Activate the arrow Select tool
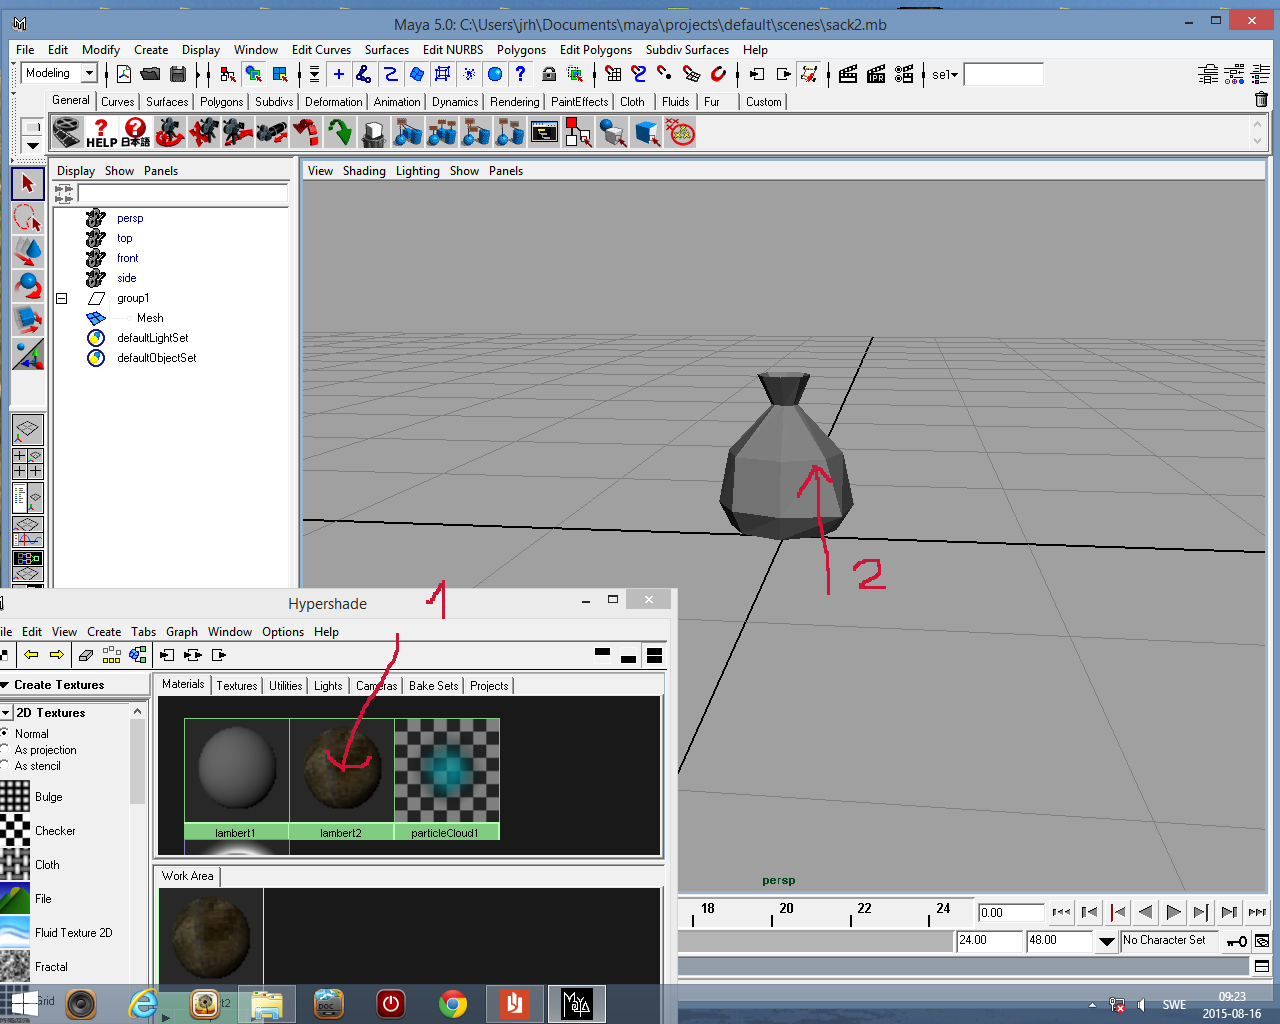 [x=28, y=183]
